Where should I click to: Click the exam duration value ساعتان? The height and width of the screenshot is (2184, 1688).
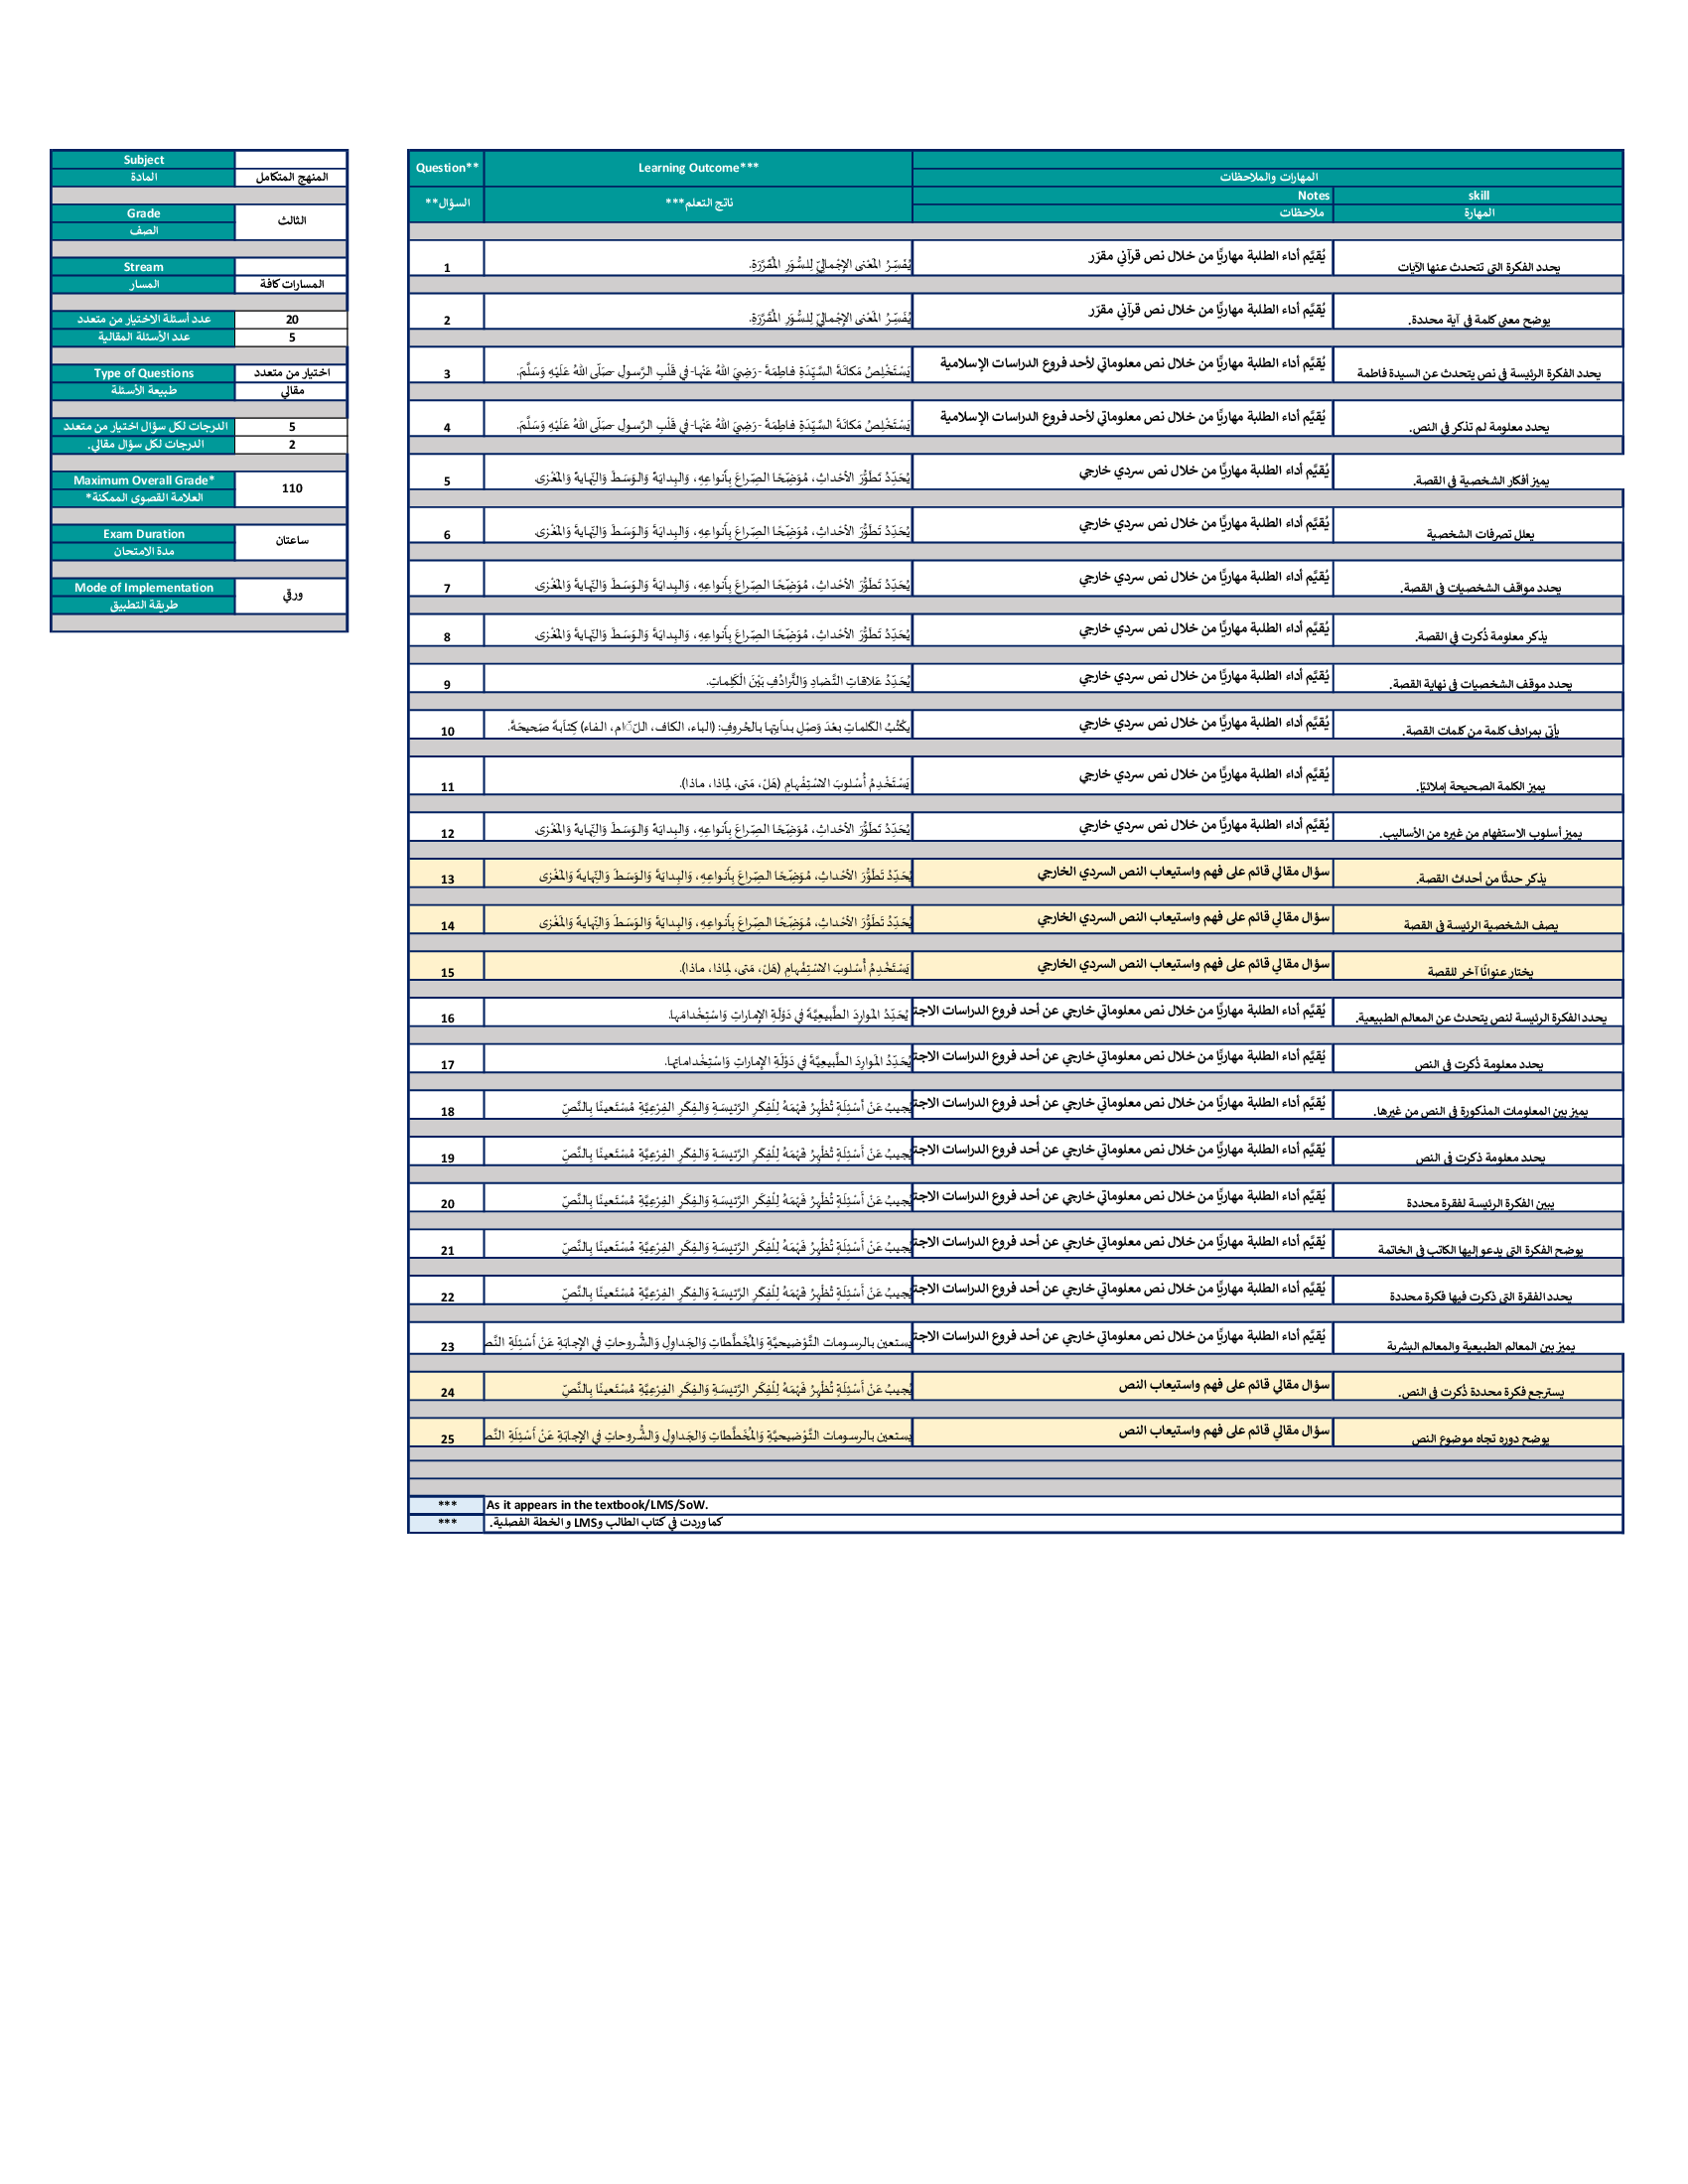(x=291, y=541)
